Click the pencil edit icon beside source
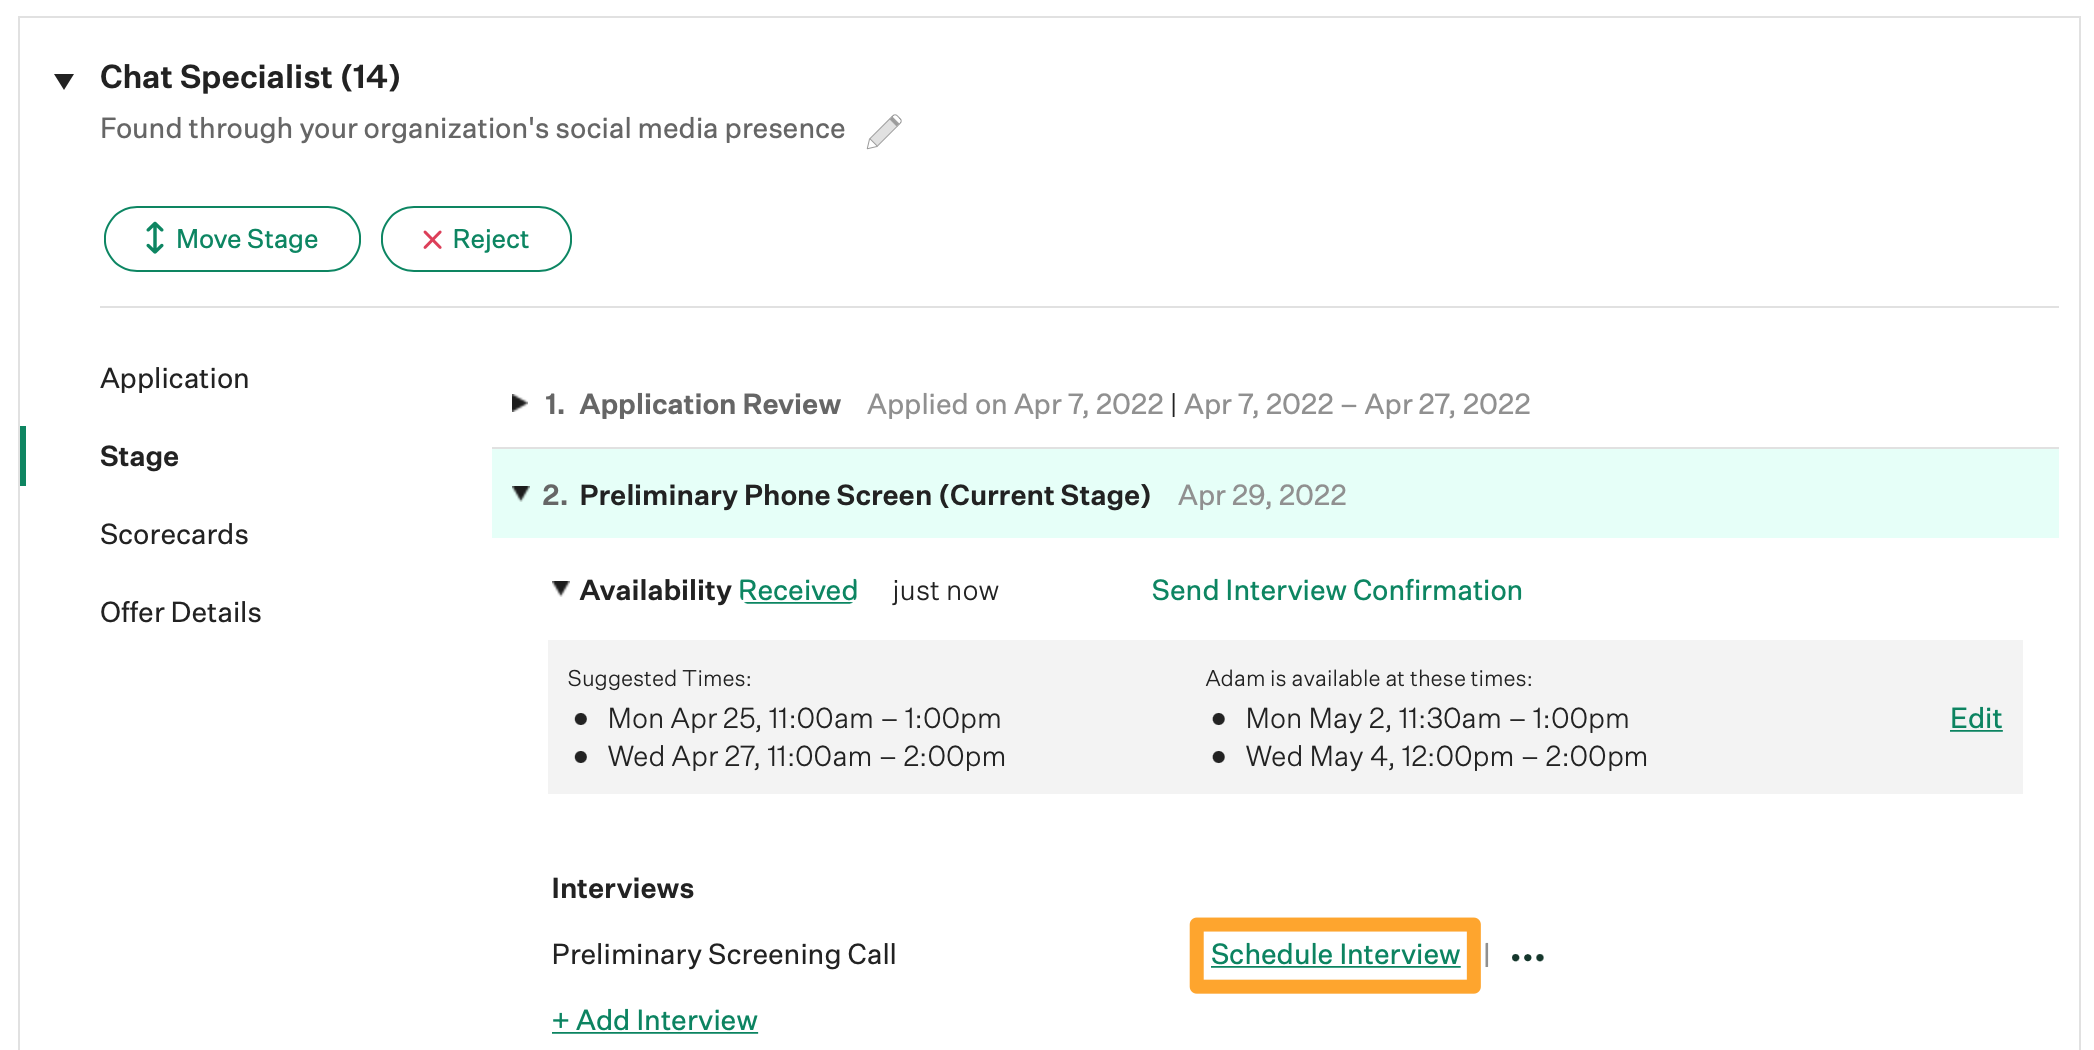 tap(884, 131)
